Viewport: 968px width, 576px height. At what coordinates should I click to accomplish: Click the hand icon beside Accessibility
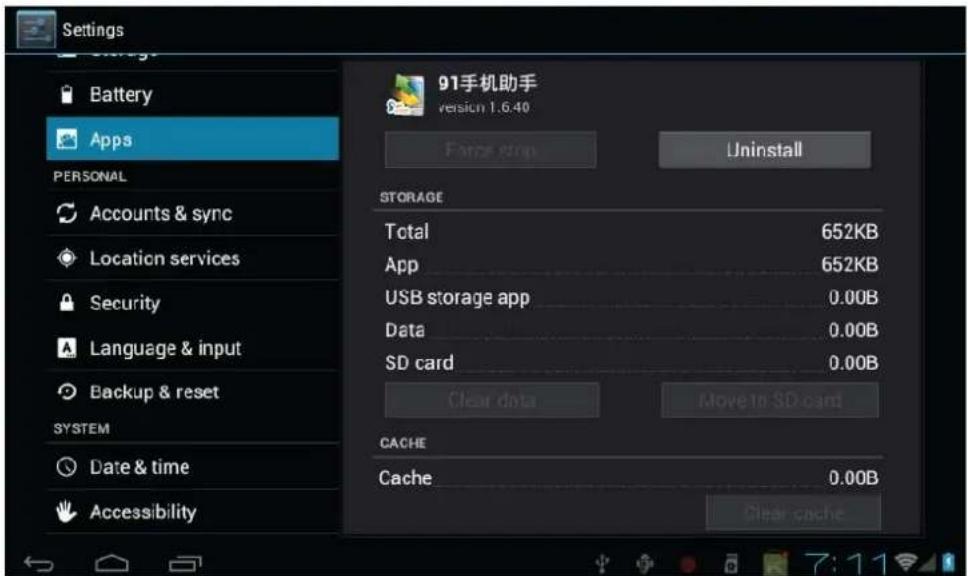(66, 511)
